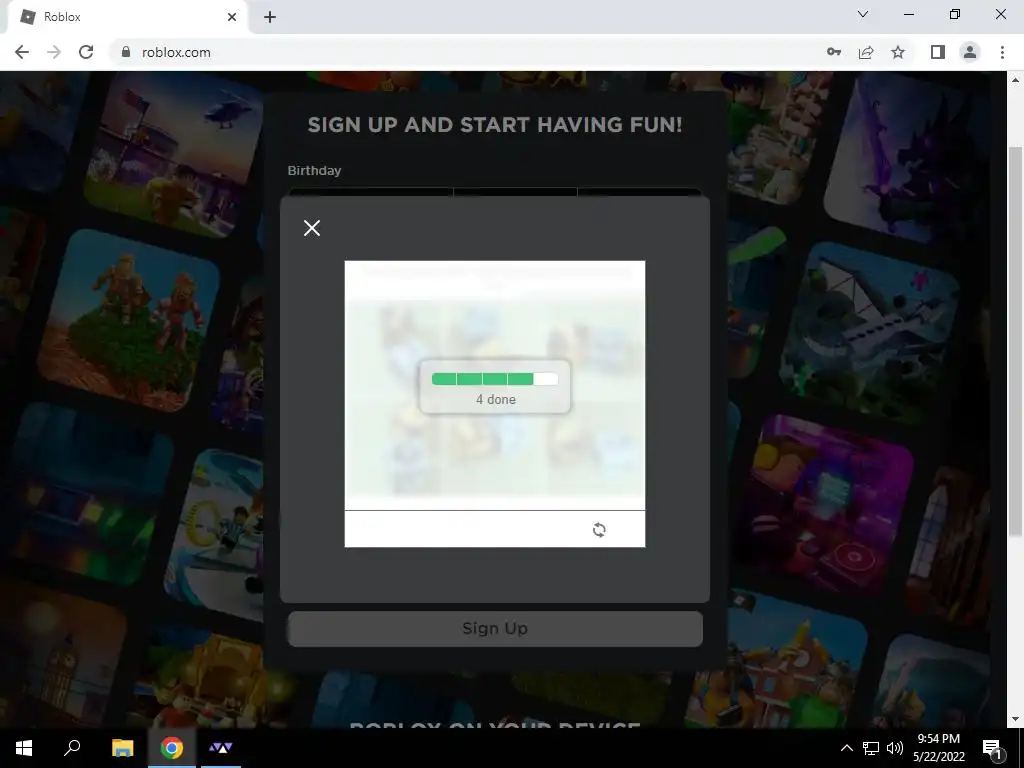Reload the roblox.com page

86,52
